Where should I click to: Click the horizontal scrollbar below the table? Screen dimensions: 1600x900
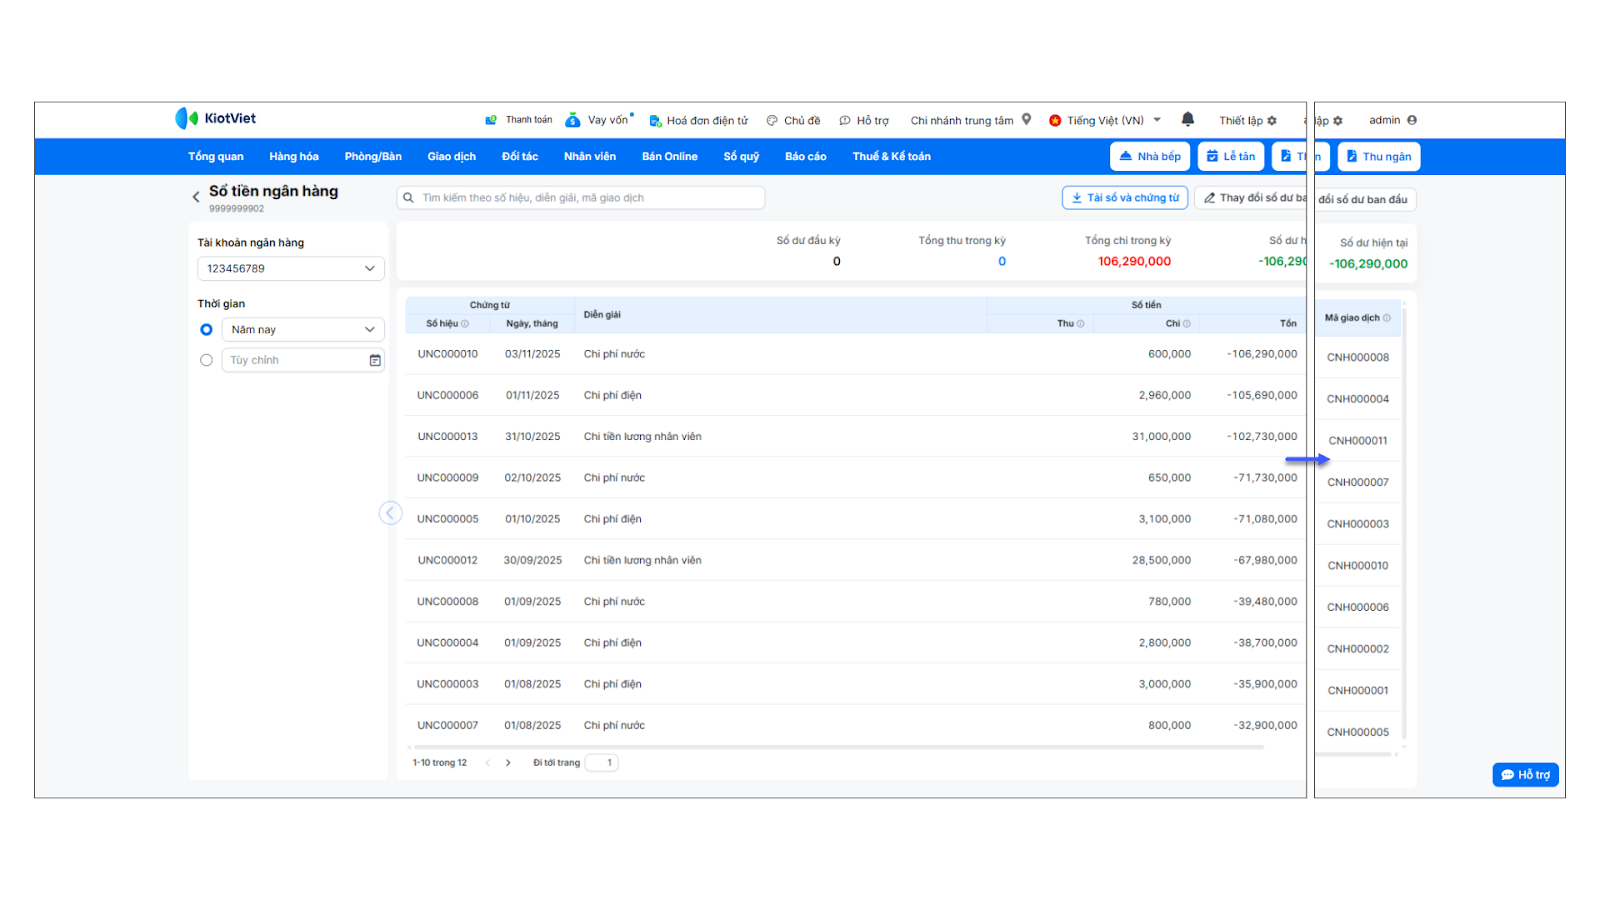click(x=838, y=747)
